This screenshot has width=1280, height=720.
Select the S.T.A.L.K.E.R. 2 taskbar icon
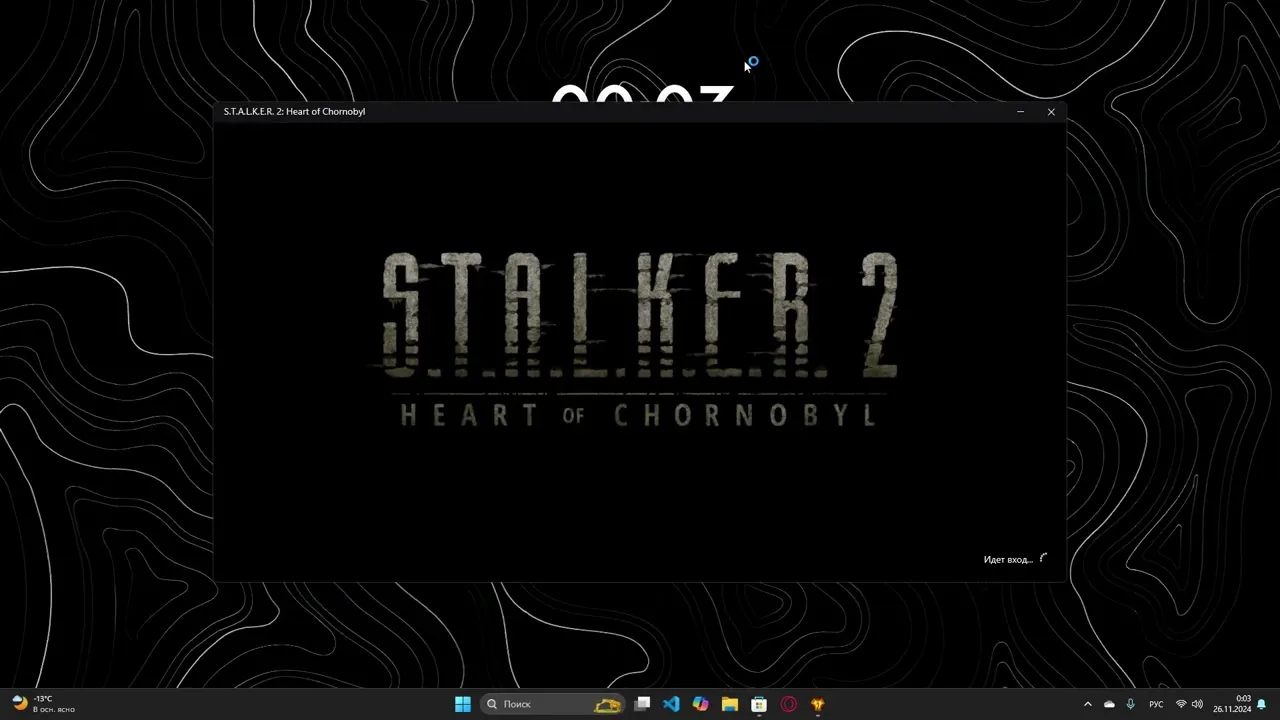(x=818, y=704)
